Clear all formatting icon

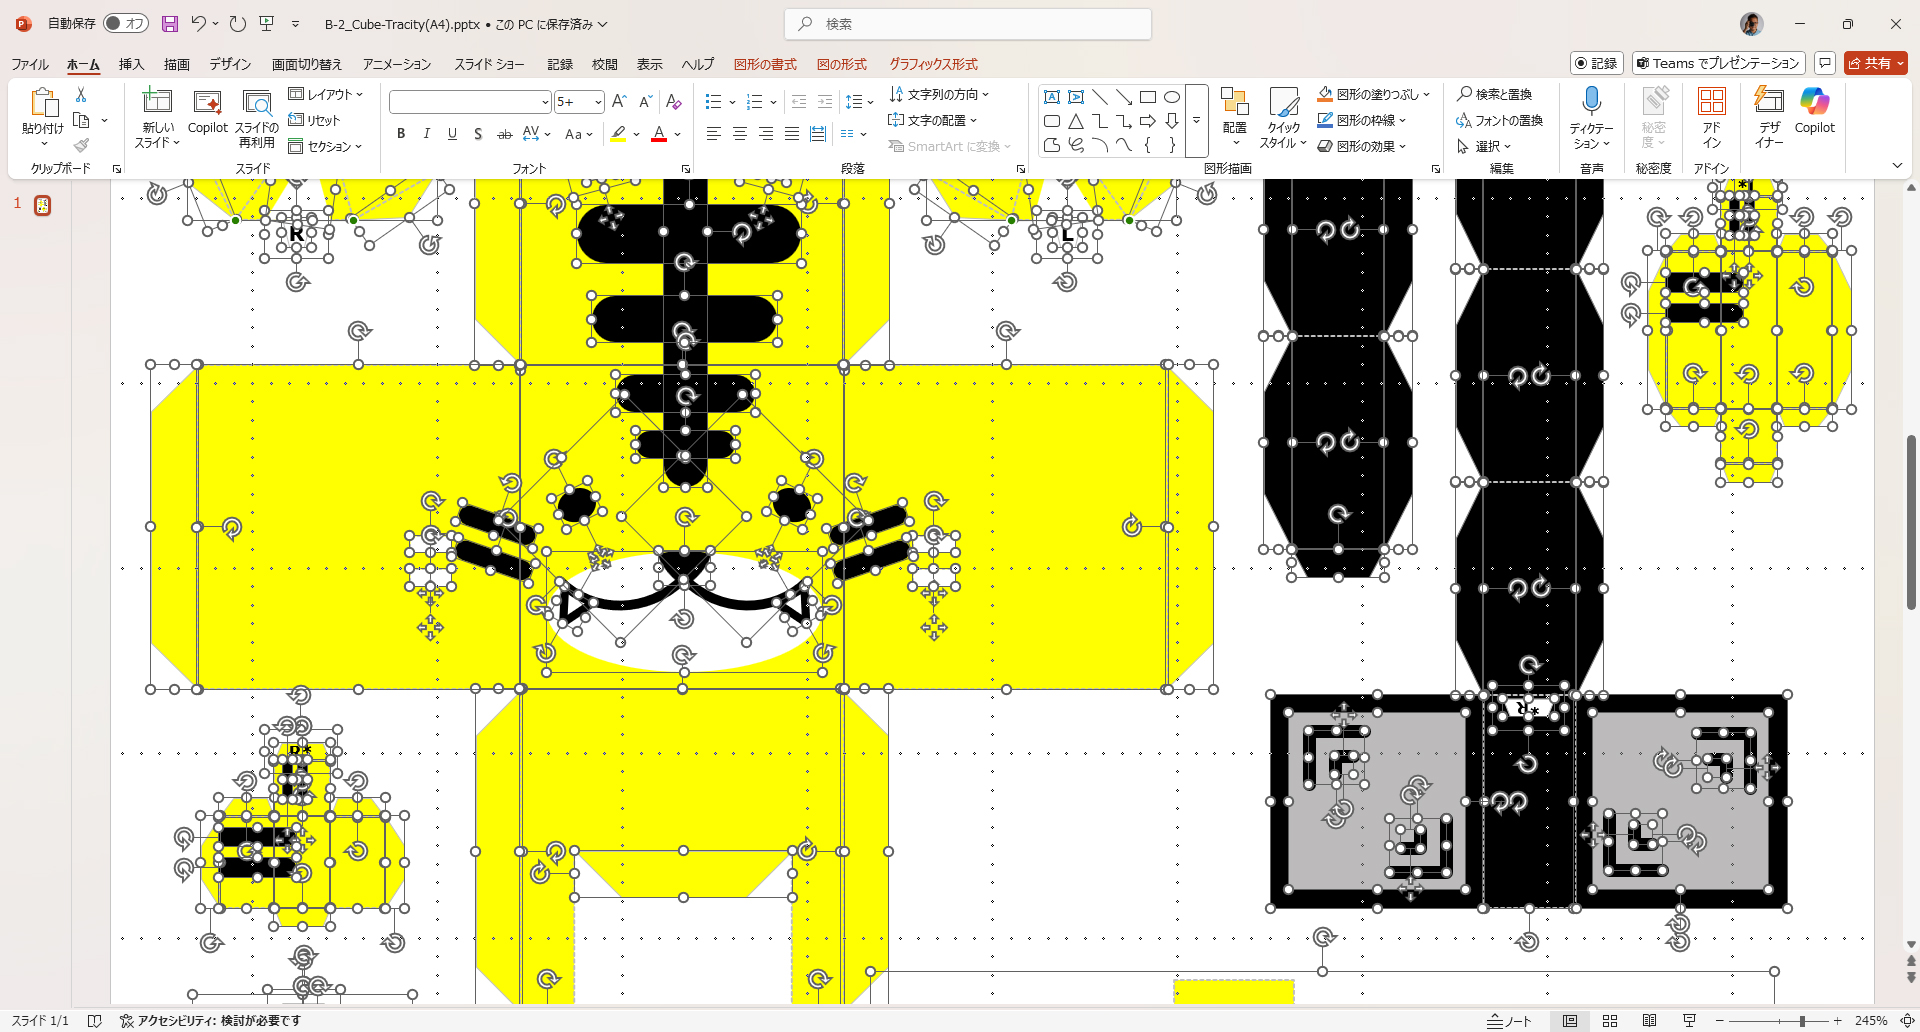click(674, 102)
